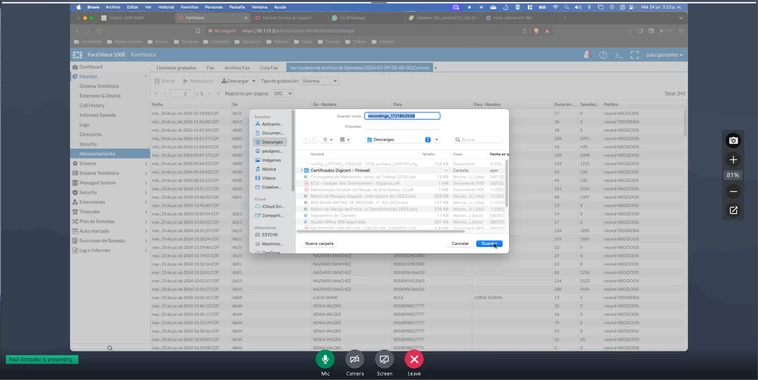
Task: Open the Archivo menu in the macOS menu bar
Action: (x=113, y=7)
